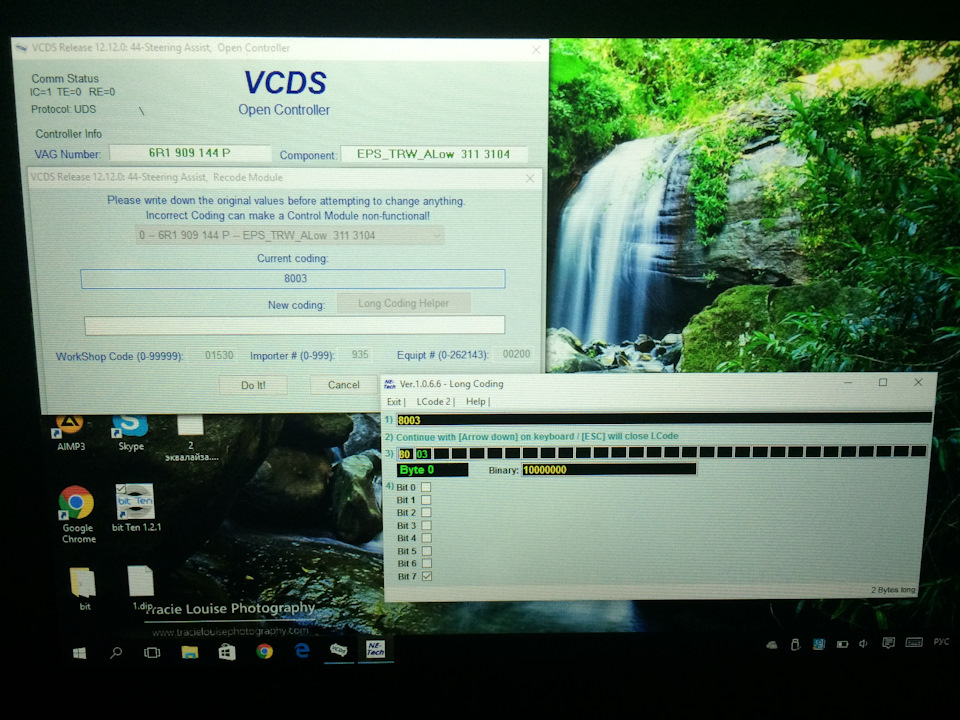
Task: Click the Importer number field 935
Action: [x=360, y=354]
